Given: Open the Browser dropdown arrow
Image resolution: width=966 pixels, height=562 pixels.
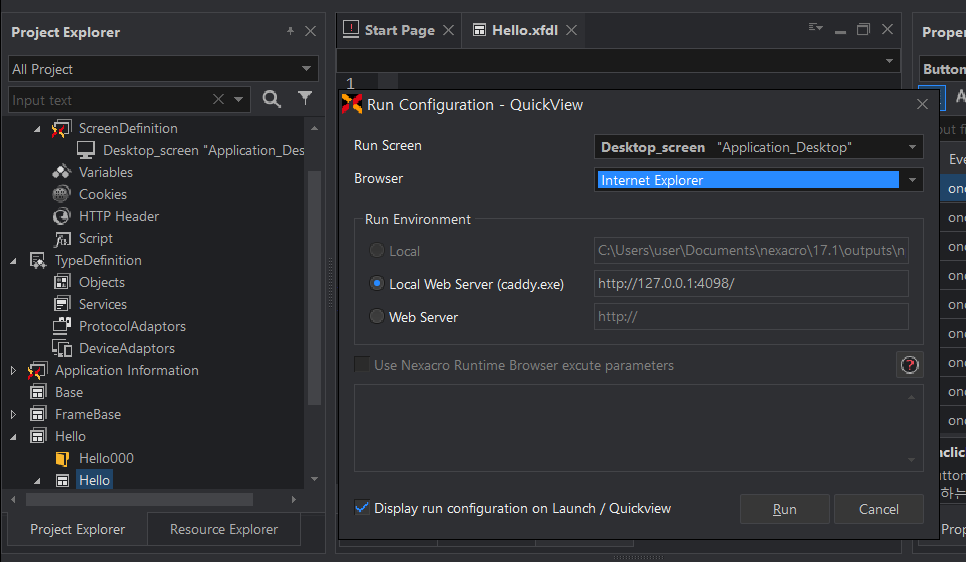Looking at the screenshot, I should click(912, 180).
